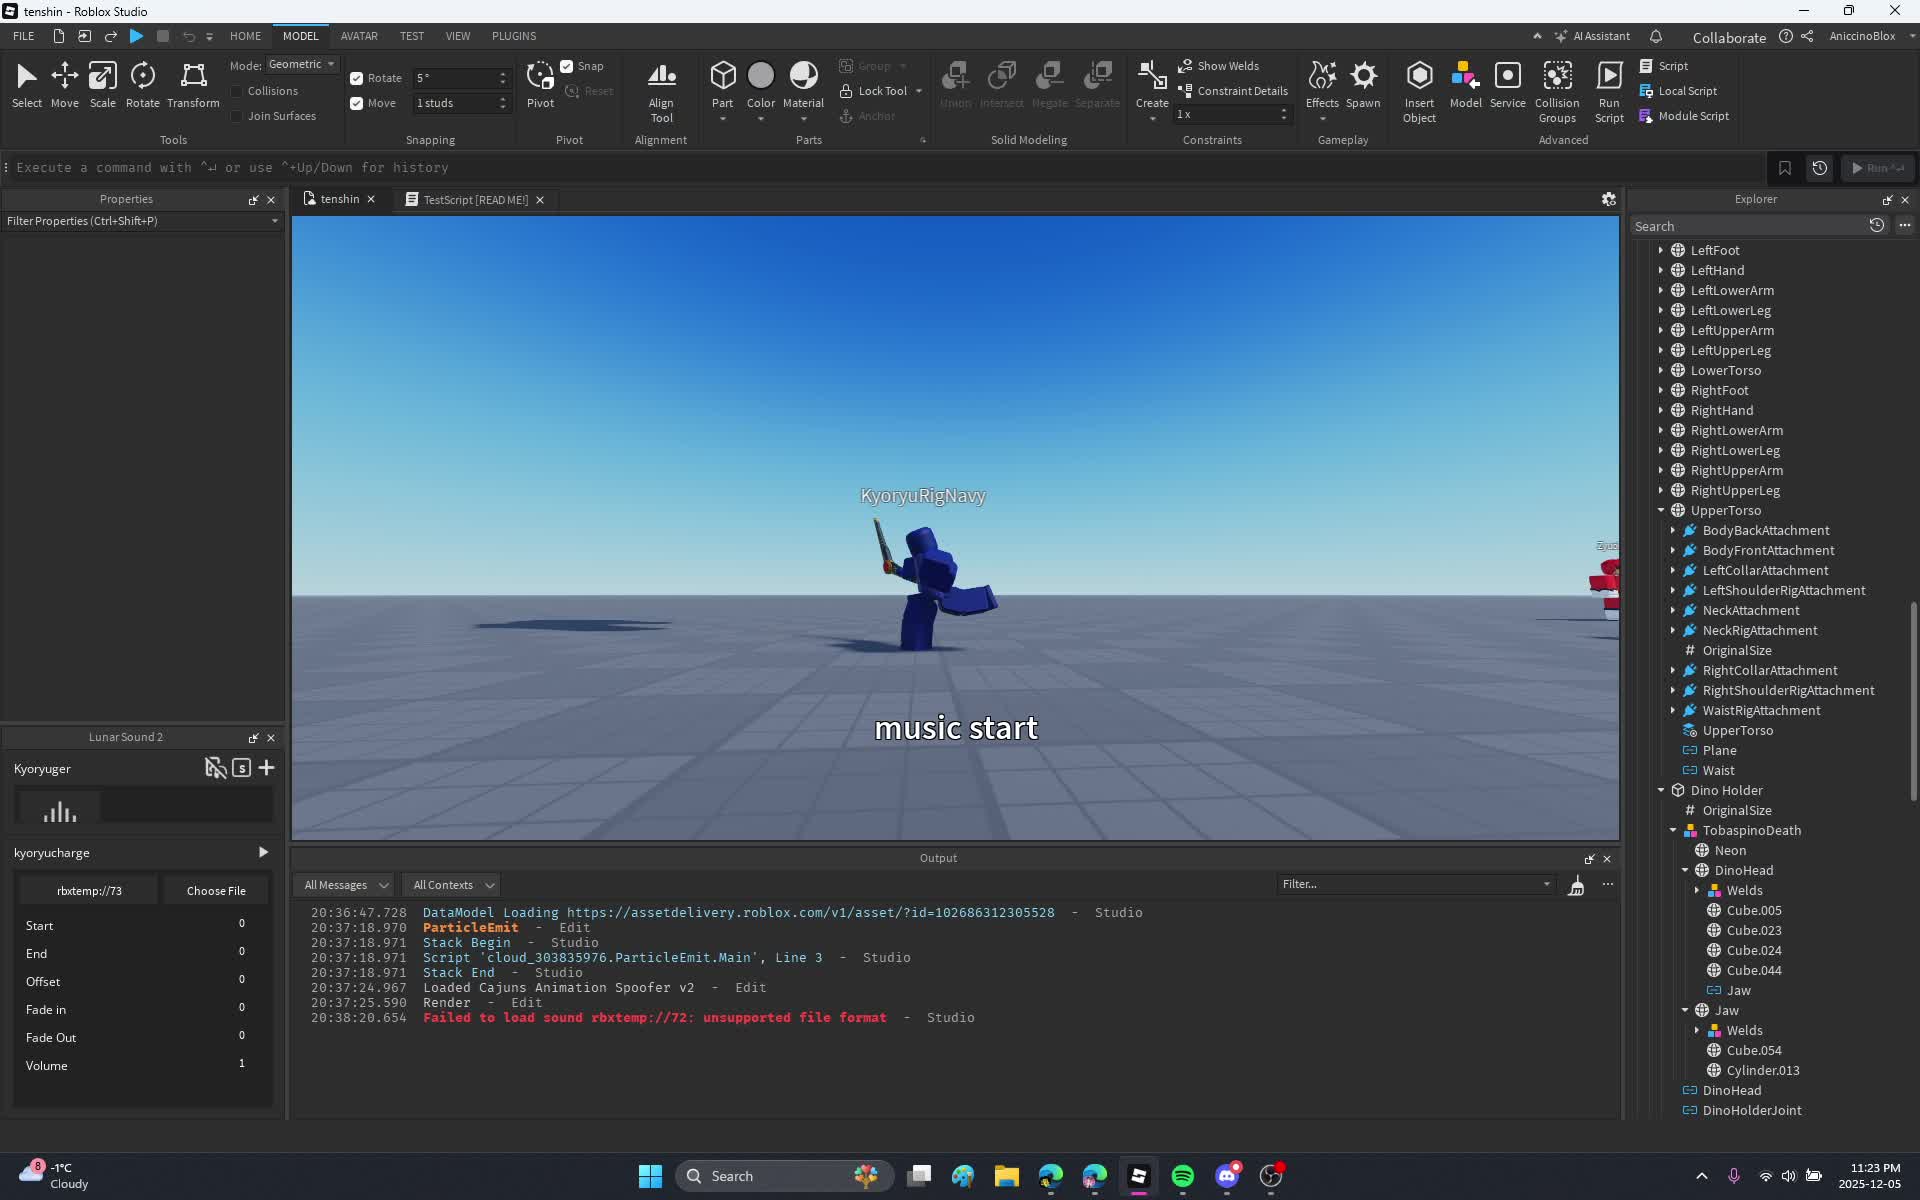Open Insert Object dialog
Viewport: 1920px width, 1200px height.
click(x=1419, y=92)
